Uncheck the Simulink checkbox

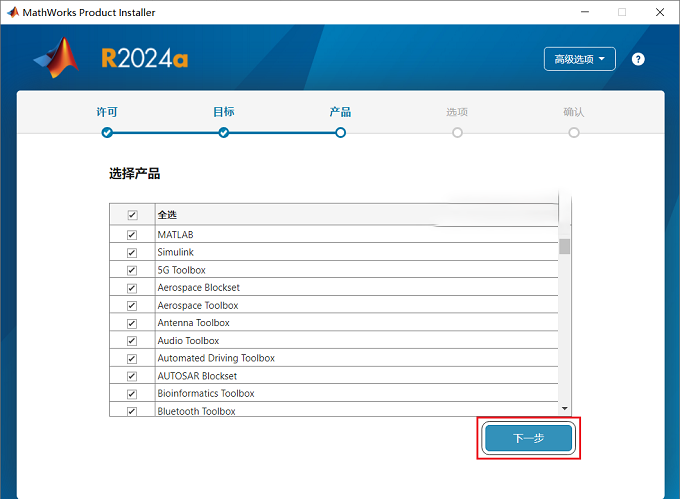(132, 252)
